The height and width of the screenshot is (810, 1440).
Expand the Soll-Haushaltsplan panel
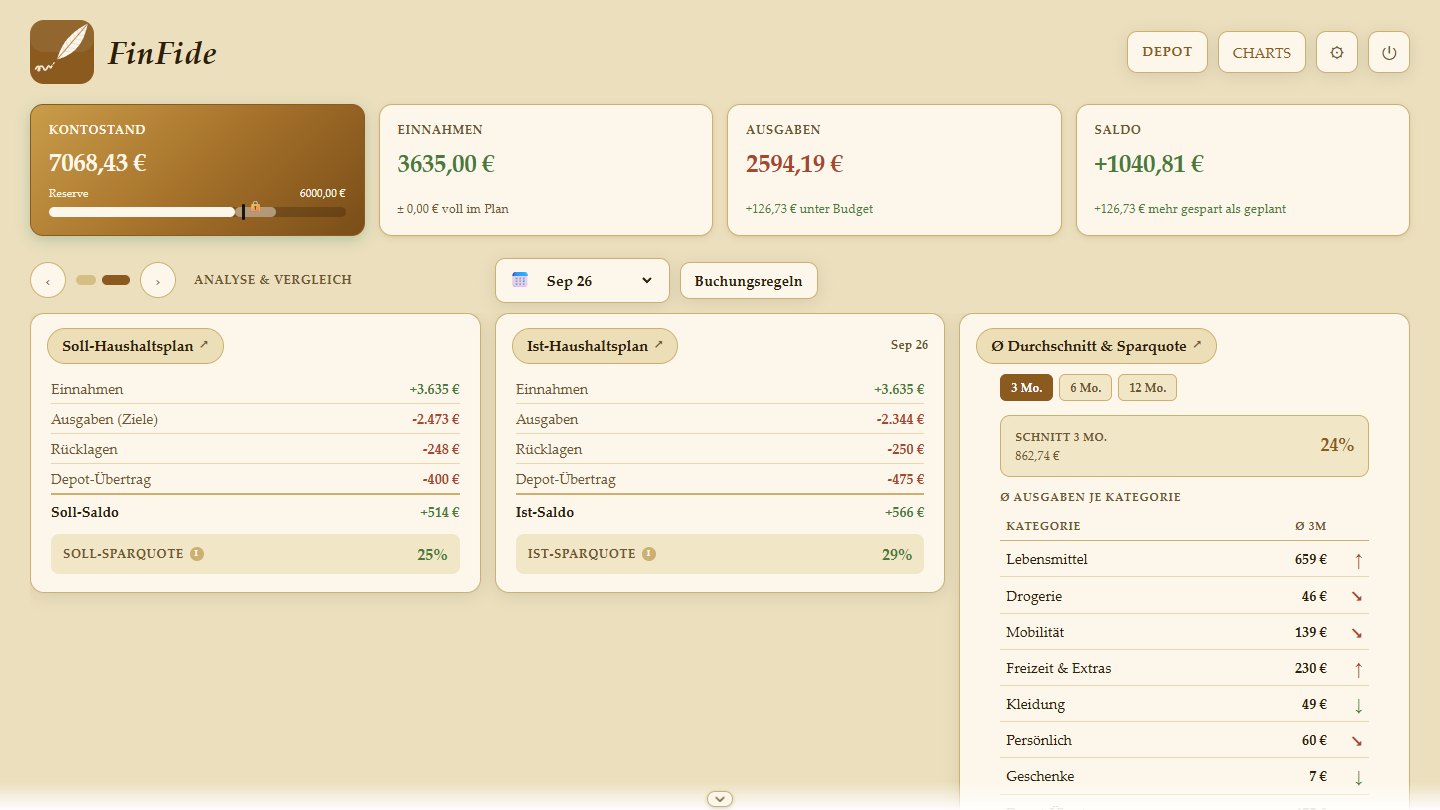pos(135,346)
